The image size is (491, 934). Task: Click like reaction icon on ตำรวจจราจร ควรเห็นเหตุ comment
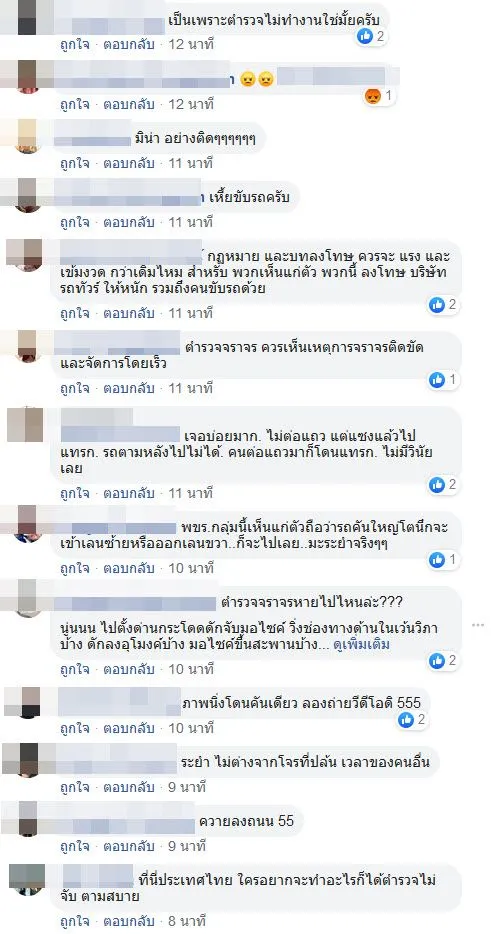coord(437,380)
